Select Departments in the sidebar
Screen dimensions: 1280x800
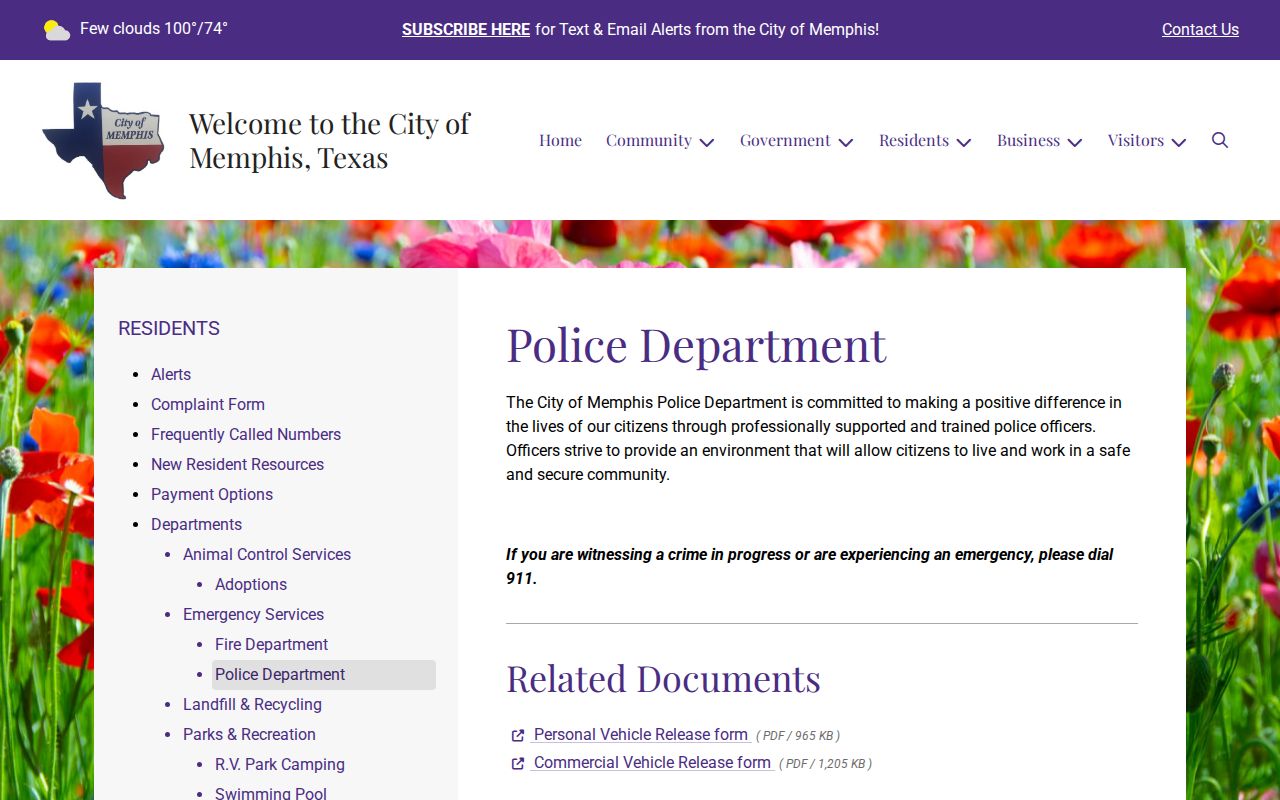pos(196,524)
